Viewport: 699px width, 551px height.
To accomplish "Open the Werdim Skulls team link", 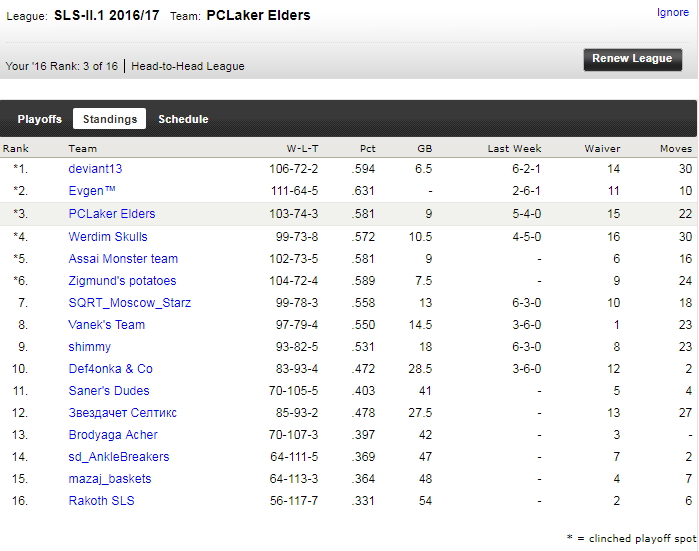I will point(108,236).
